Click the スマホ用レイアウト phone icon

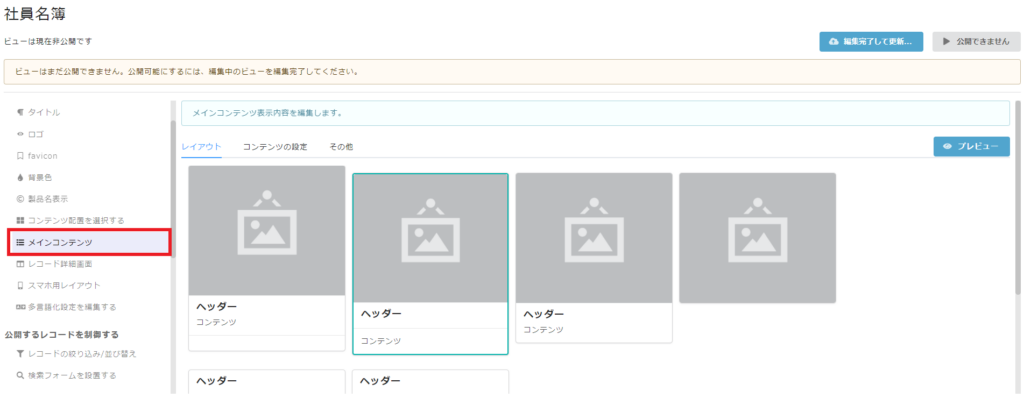(20, 286)
